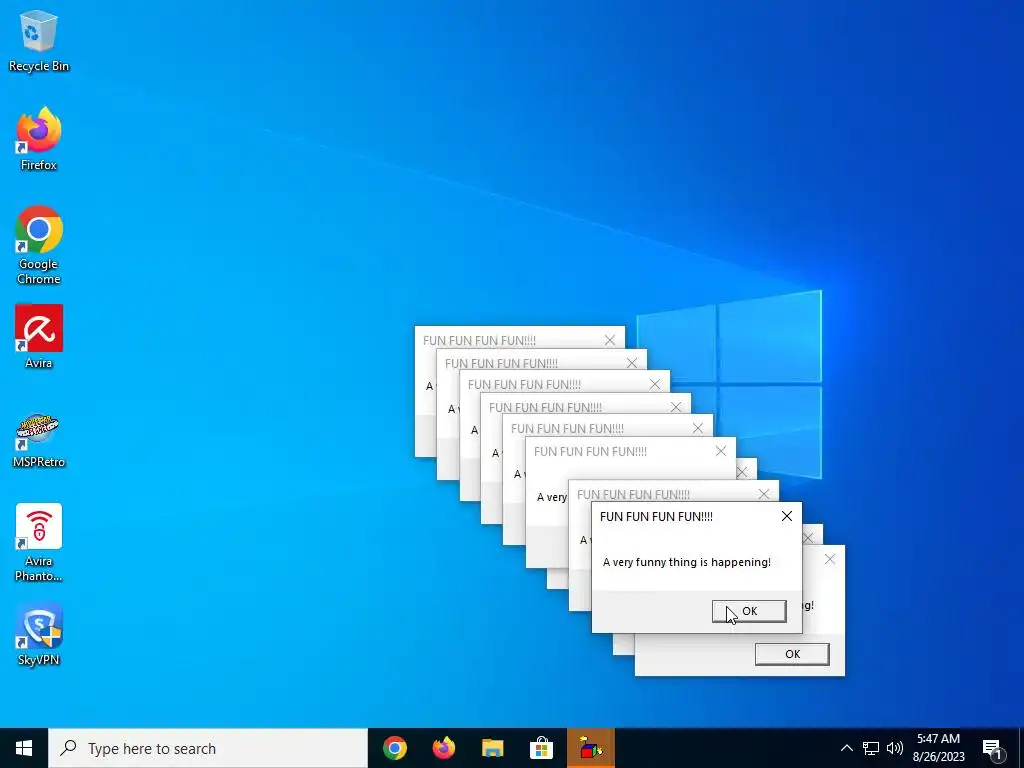Close the FUN dialog directly behind the front one
The width and height of the screenshot is (1024, 768).
click(764, 494)
